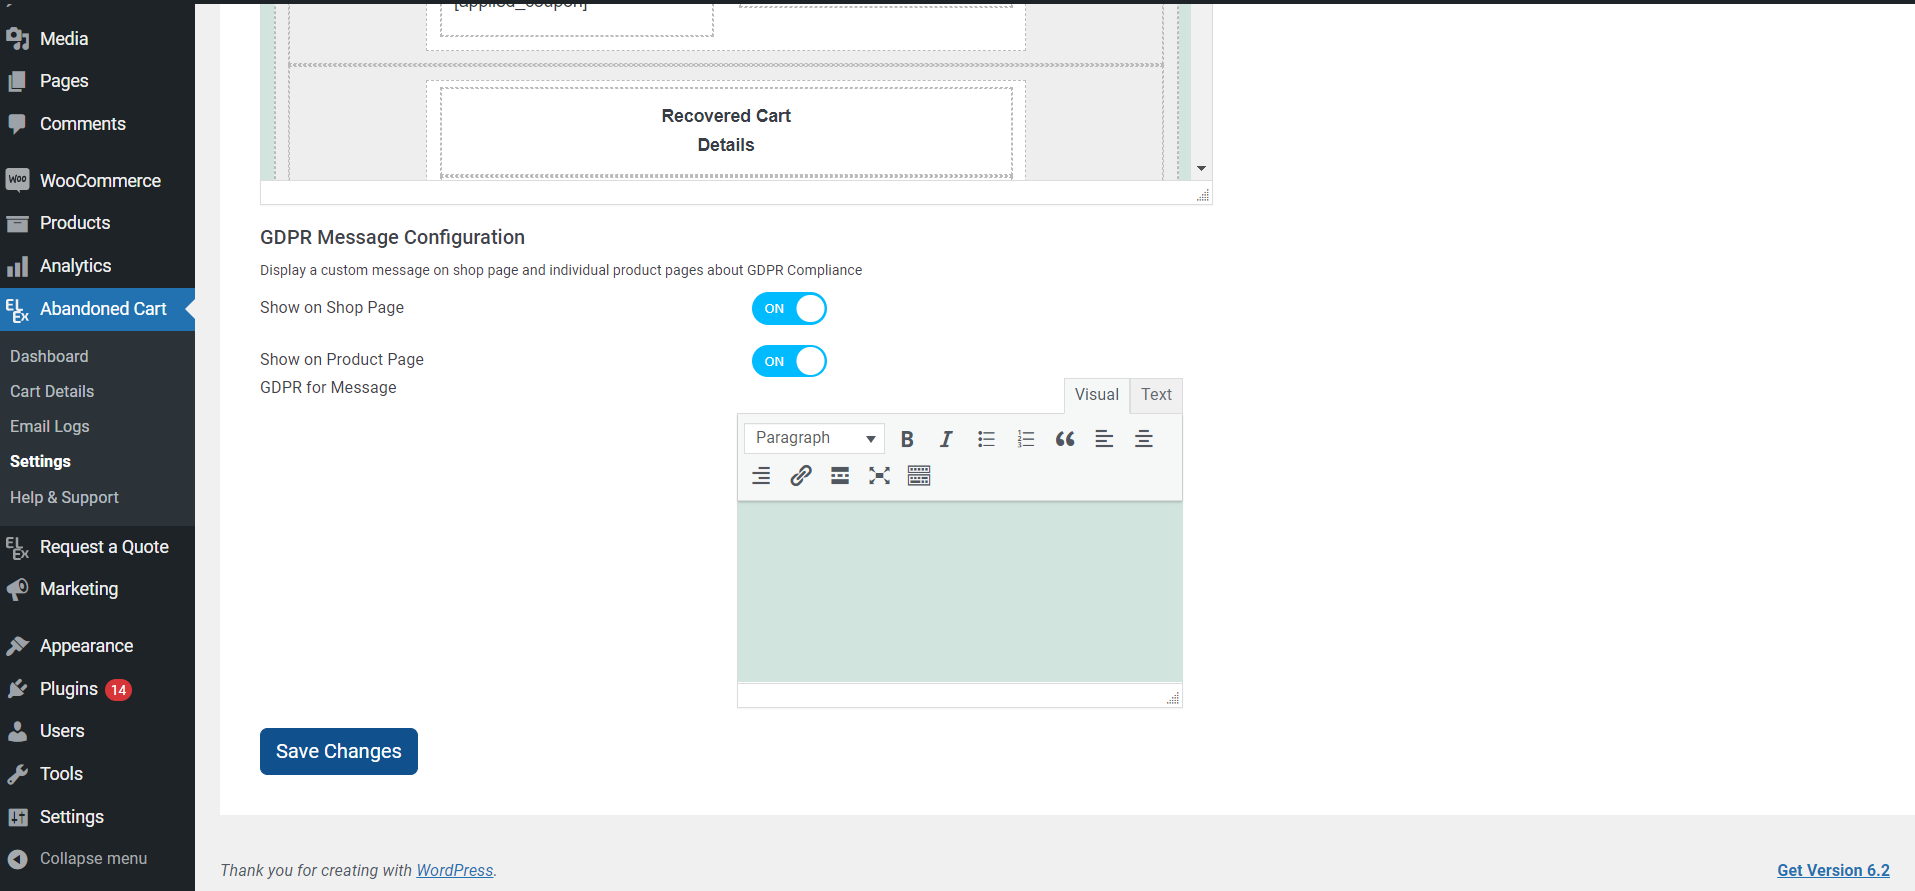Click the template editor scroll down arrow

tap(1202, 168)
